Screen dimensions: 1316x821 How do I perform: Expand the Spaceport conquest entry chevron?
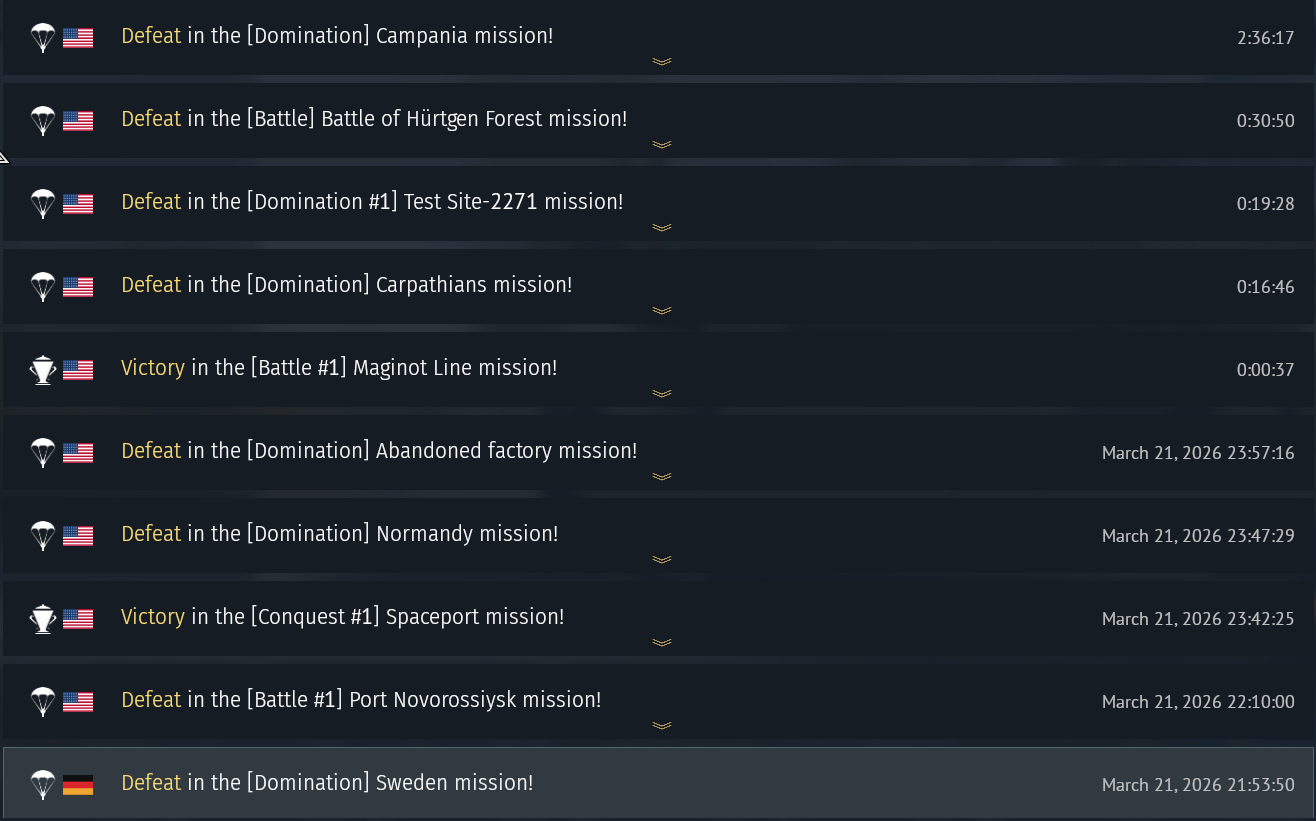coord(661,643)
